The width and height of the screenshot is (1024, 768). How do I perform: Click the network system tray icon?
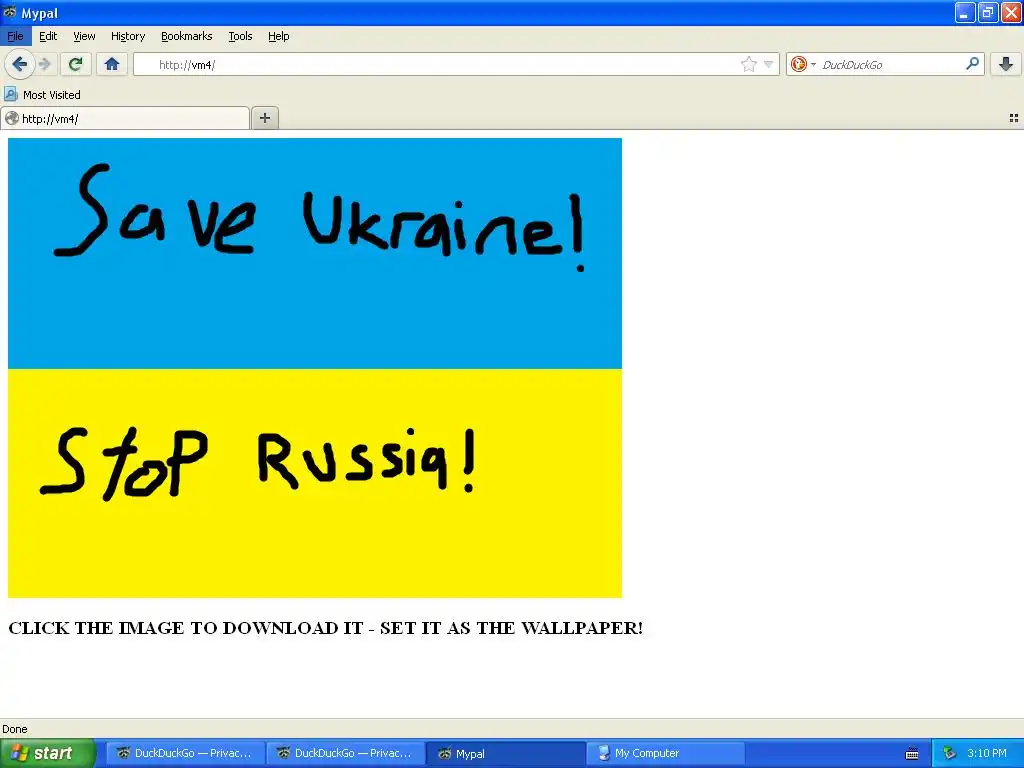[x=949, y=754]
